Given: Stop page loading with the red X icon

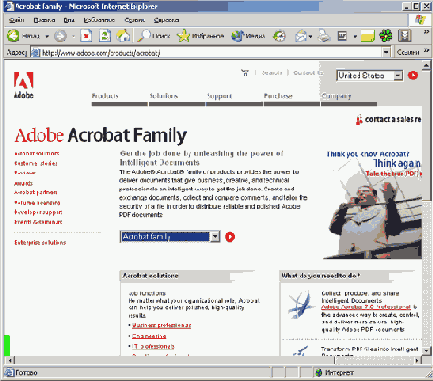Looking at the screenshot, I should point(86,36).
